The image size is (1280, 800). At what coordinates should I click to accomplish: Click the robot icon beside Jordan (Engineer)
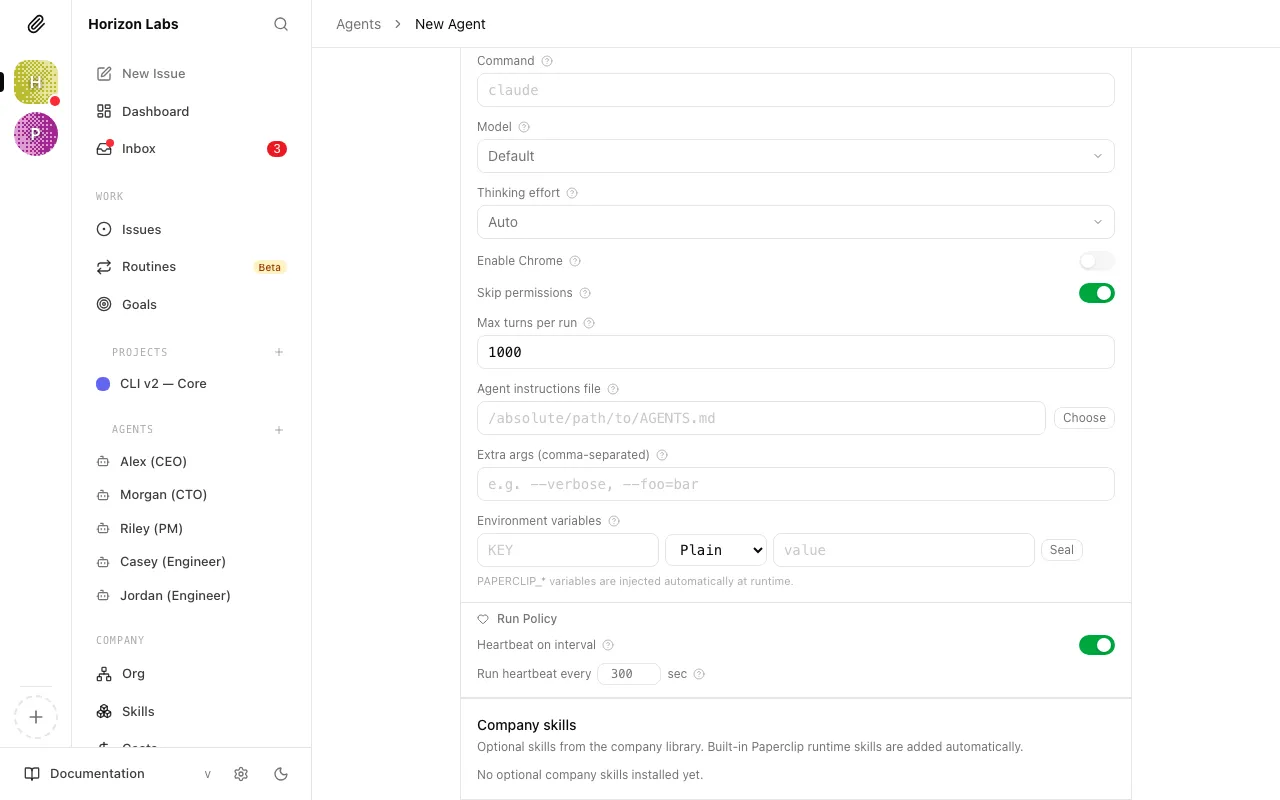point(102,596)
